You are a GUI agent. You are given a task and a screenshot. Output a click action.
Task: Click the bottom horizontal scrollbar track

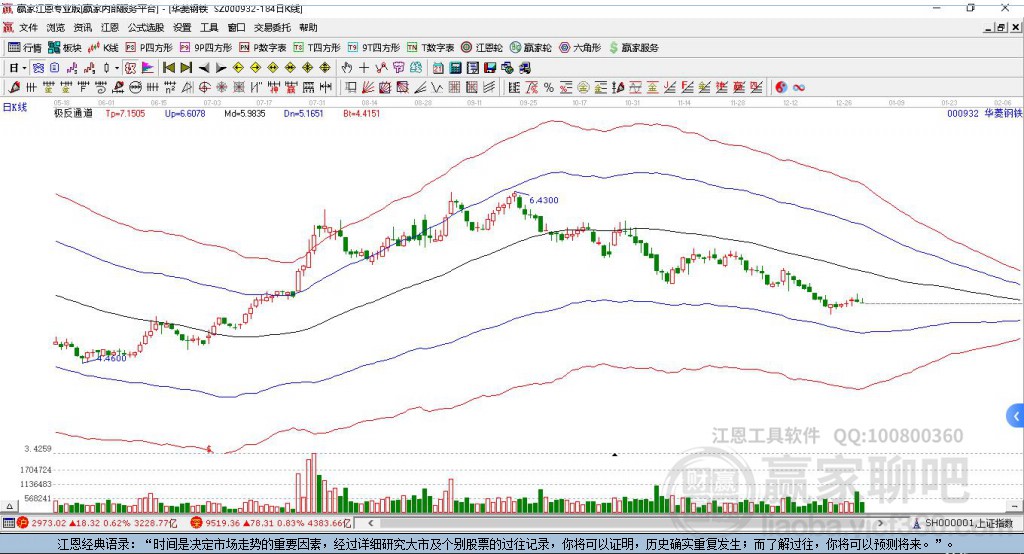coord(625,523)
